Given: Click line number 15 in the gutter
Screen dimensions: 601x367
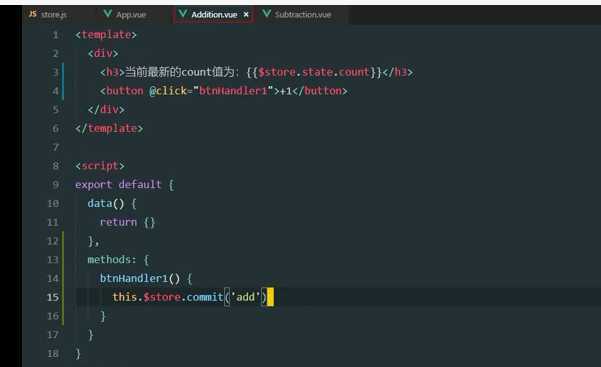Looking at the screenshot, I should pos(53,297).
